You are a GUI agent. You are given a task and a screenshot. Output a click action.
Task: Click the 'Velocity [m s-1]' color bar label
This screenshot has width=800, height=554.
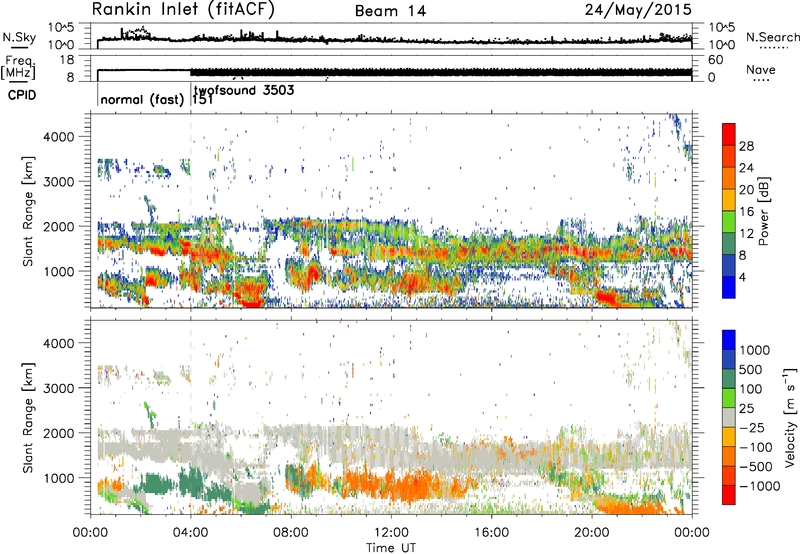point(790,417)
